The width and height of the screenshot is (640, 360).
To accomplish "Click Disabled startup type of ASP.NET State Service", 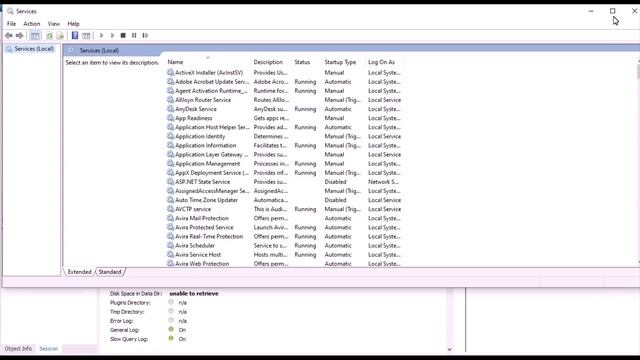I will tap(336, 182).
